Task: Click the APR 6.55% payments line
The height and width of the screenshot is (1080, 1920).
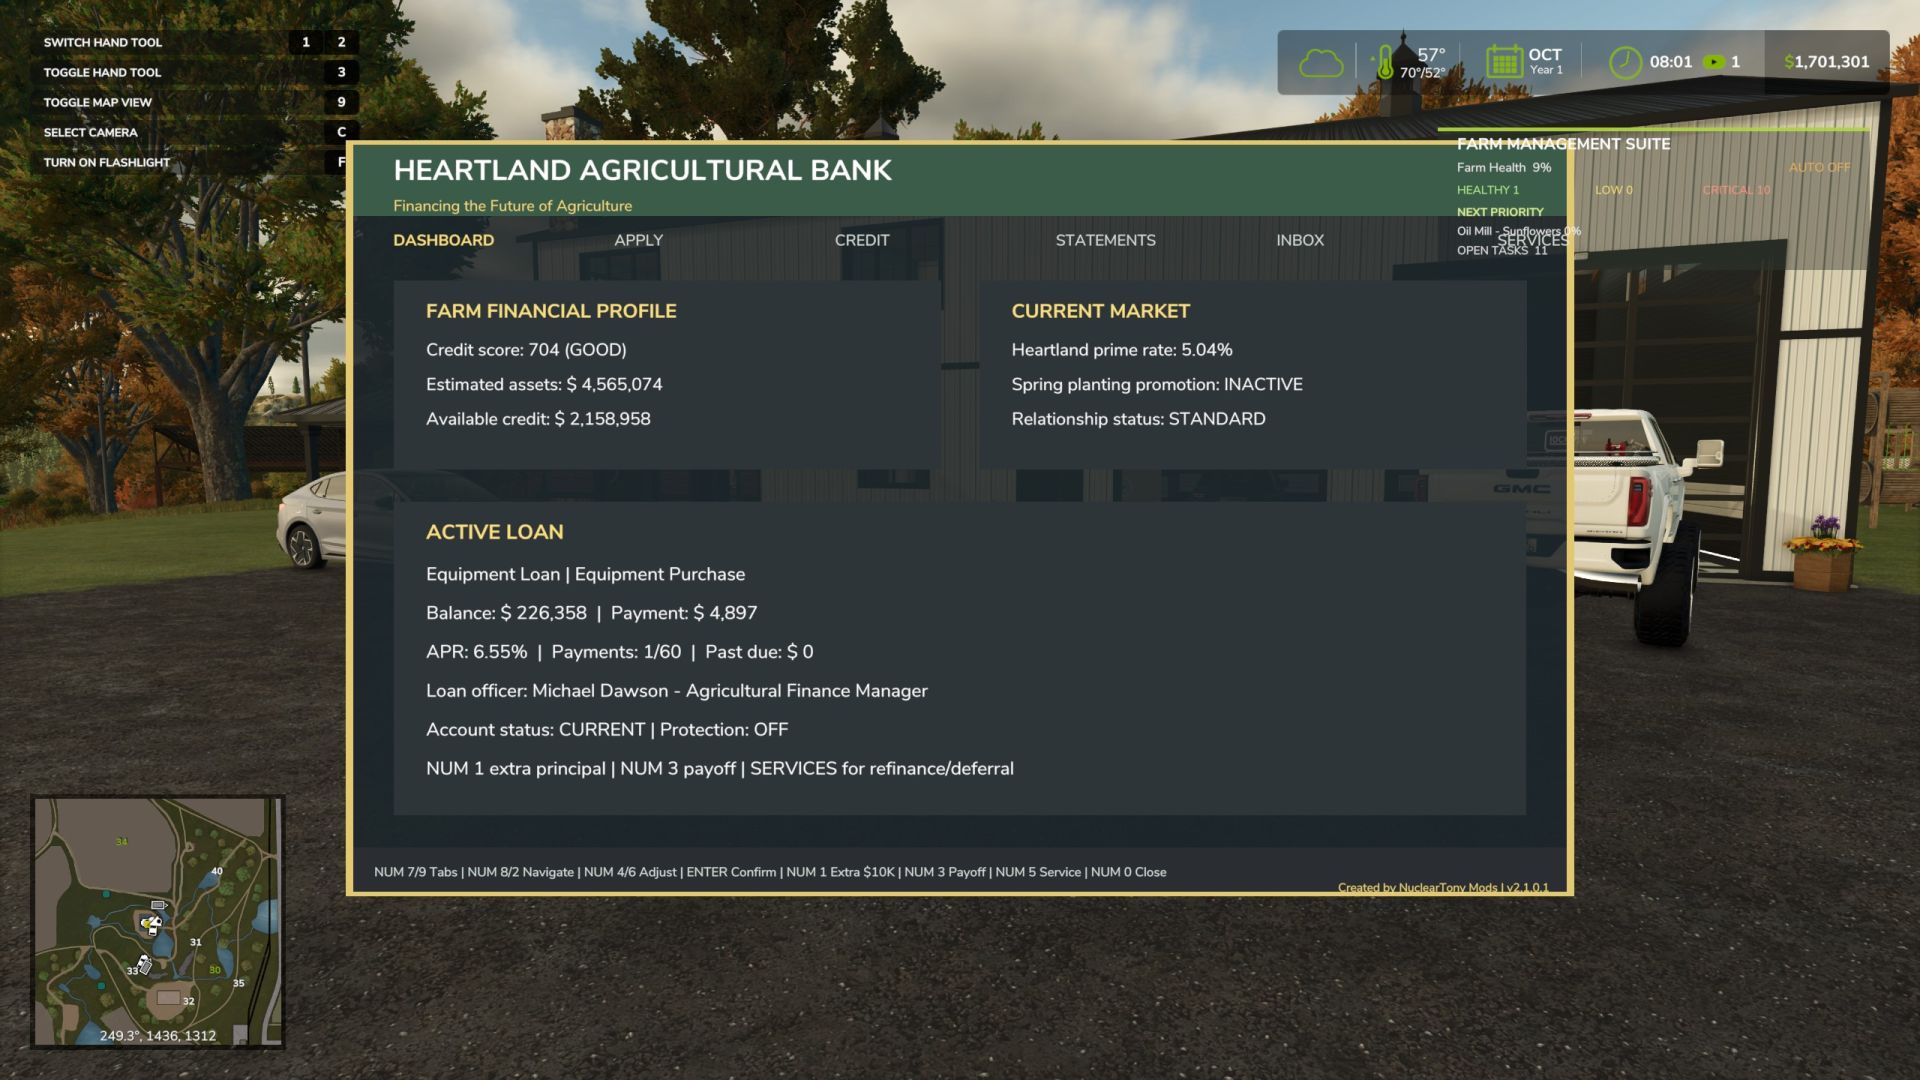Action: pyautogui.click(x=619, y=652)
